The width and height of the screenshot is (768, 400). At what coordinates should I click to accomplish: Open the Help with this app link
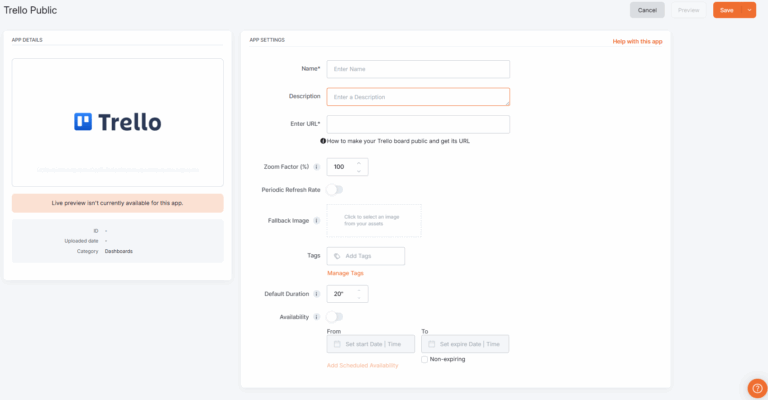point(637,42)
